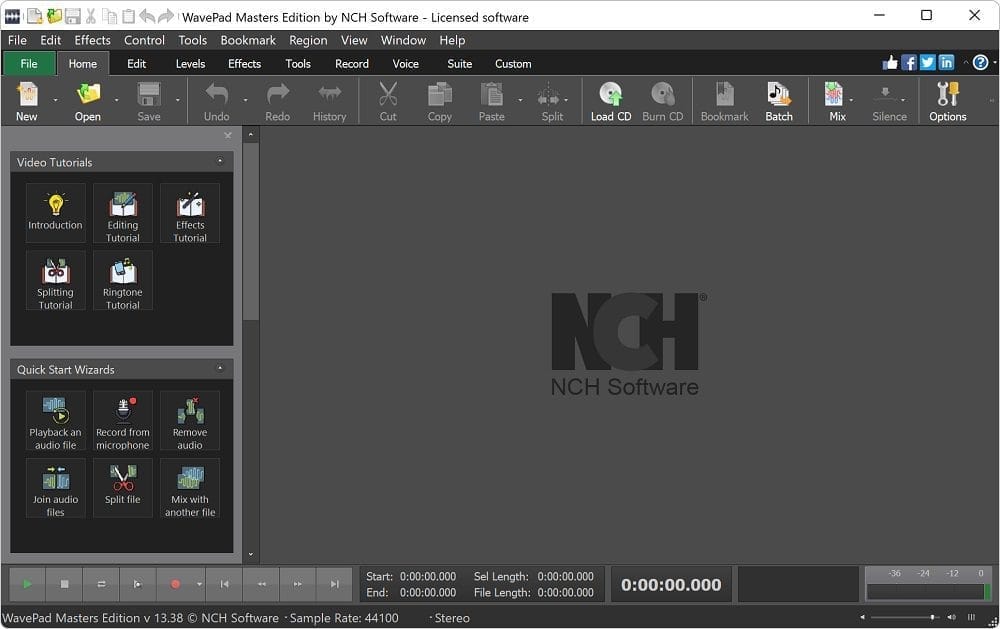Start Join audio files wizard

(x=55, y=488)
